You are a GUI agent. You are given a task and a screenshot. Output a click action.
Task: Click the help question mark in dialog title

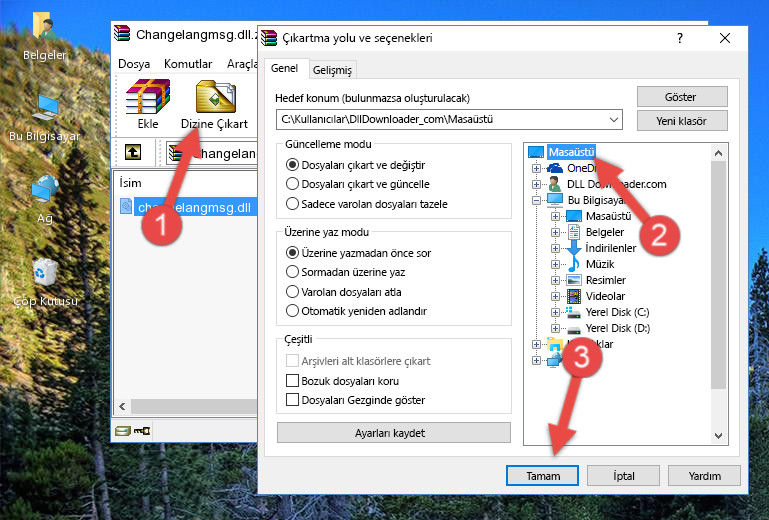pos(680,38)
